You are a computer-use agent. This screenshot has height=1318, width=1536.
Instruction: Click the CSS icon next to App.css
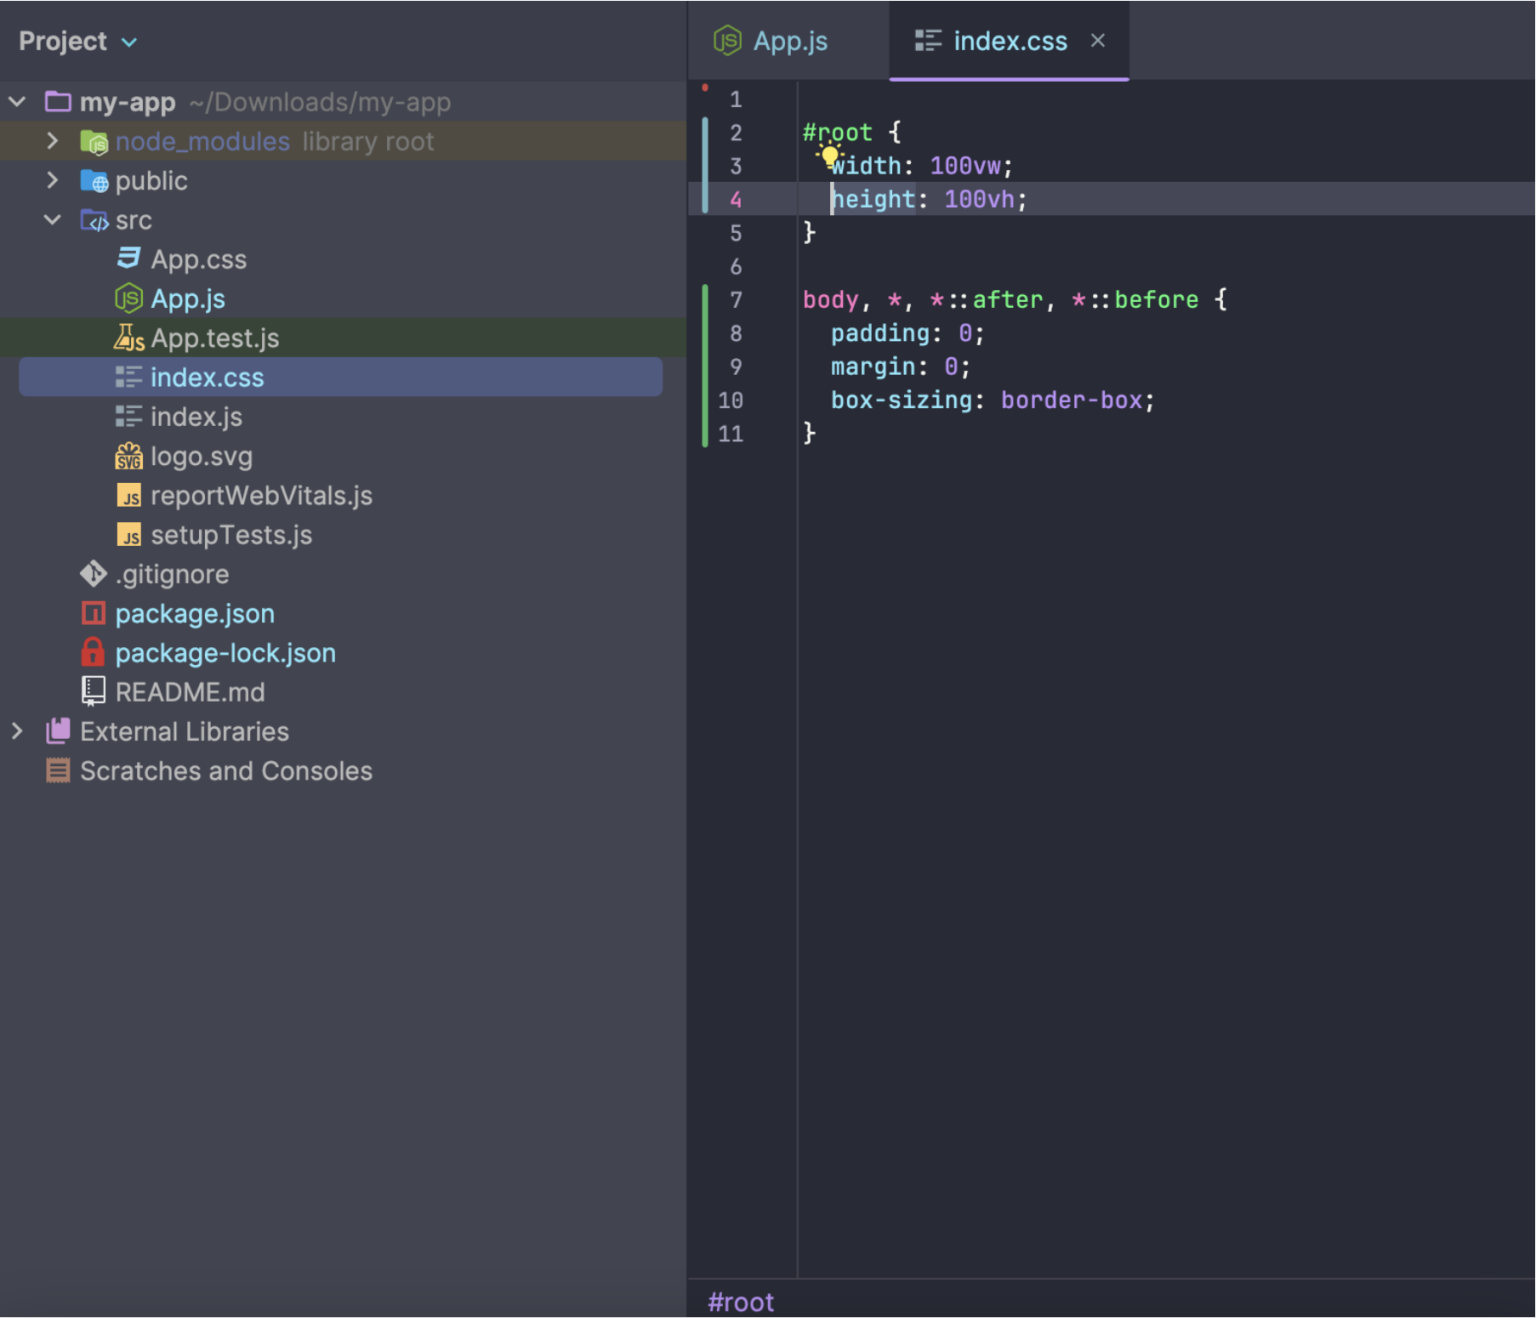tap(129, 259)
